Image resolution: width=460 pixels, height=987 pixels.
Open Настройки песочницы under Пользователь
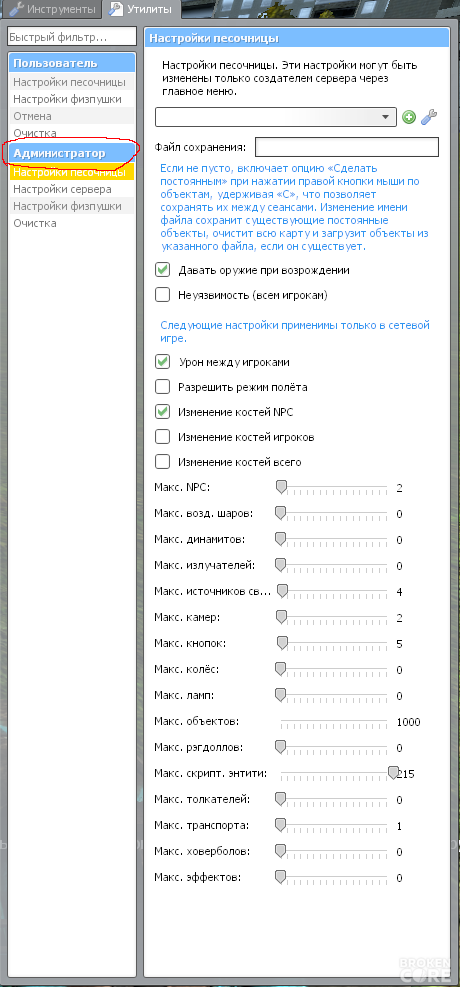(72, 82)
